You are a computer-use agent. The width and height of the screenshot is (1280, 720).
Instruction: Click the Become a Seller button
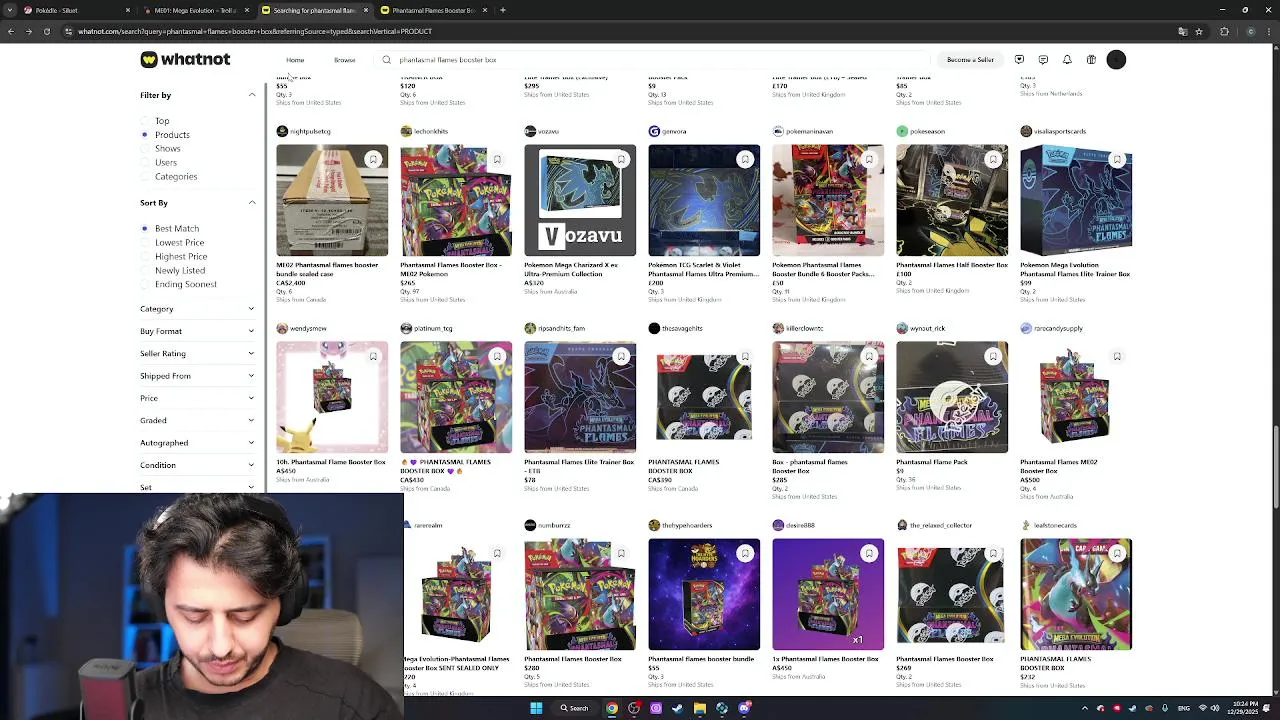(x=970, y=60)
